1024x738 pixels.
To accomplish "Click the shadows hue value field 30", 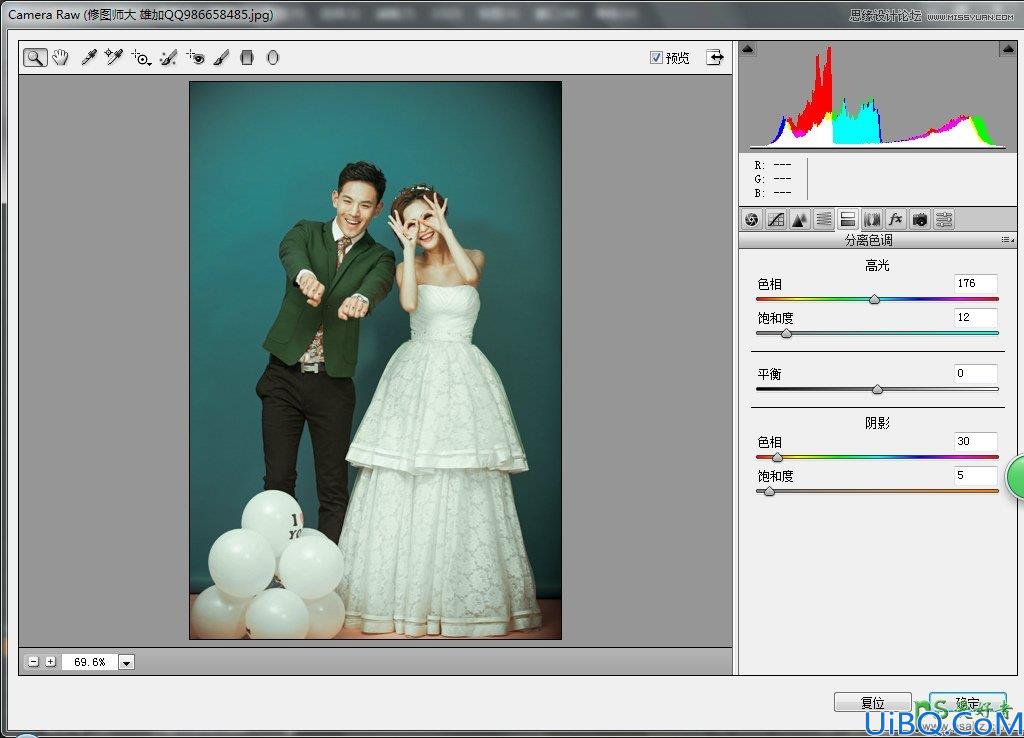I will [x=975, y=441].
